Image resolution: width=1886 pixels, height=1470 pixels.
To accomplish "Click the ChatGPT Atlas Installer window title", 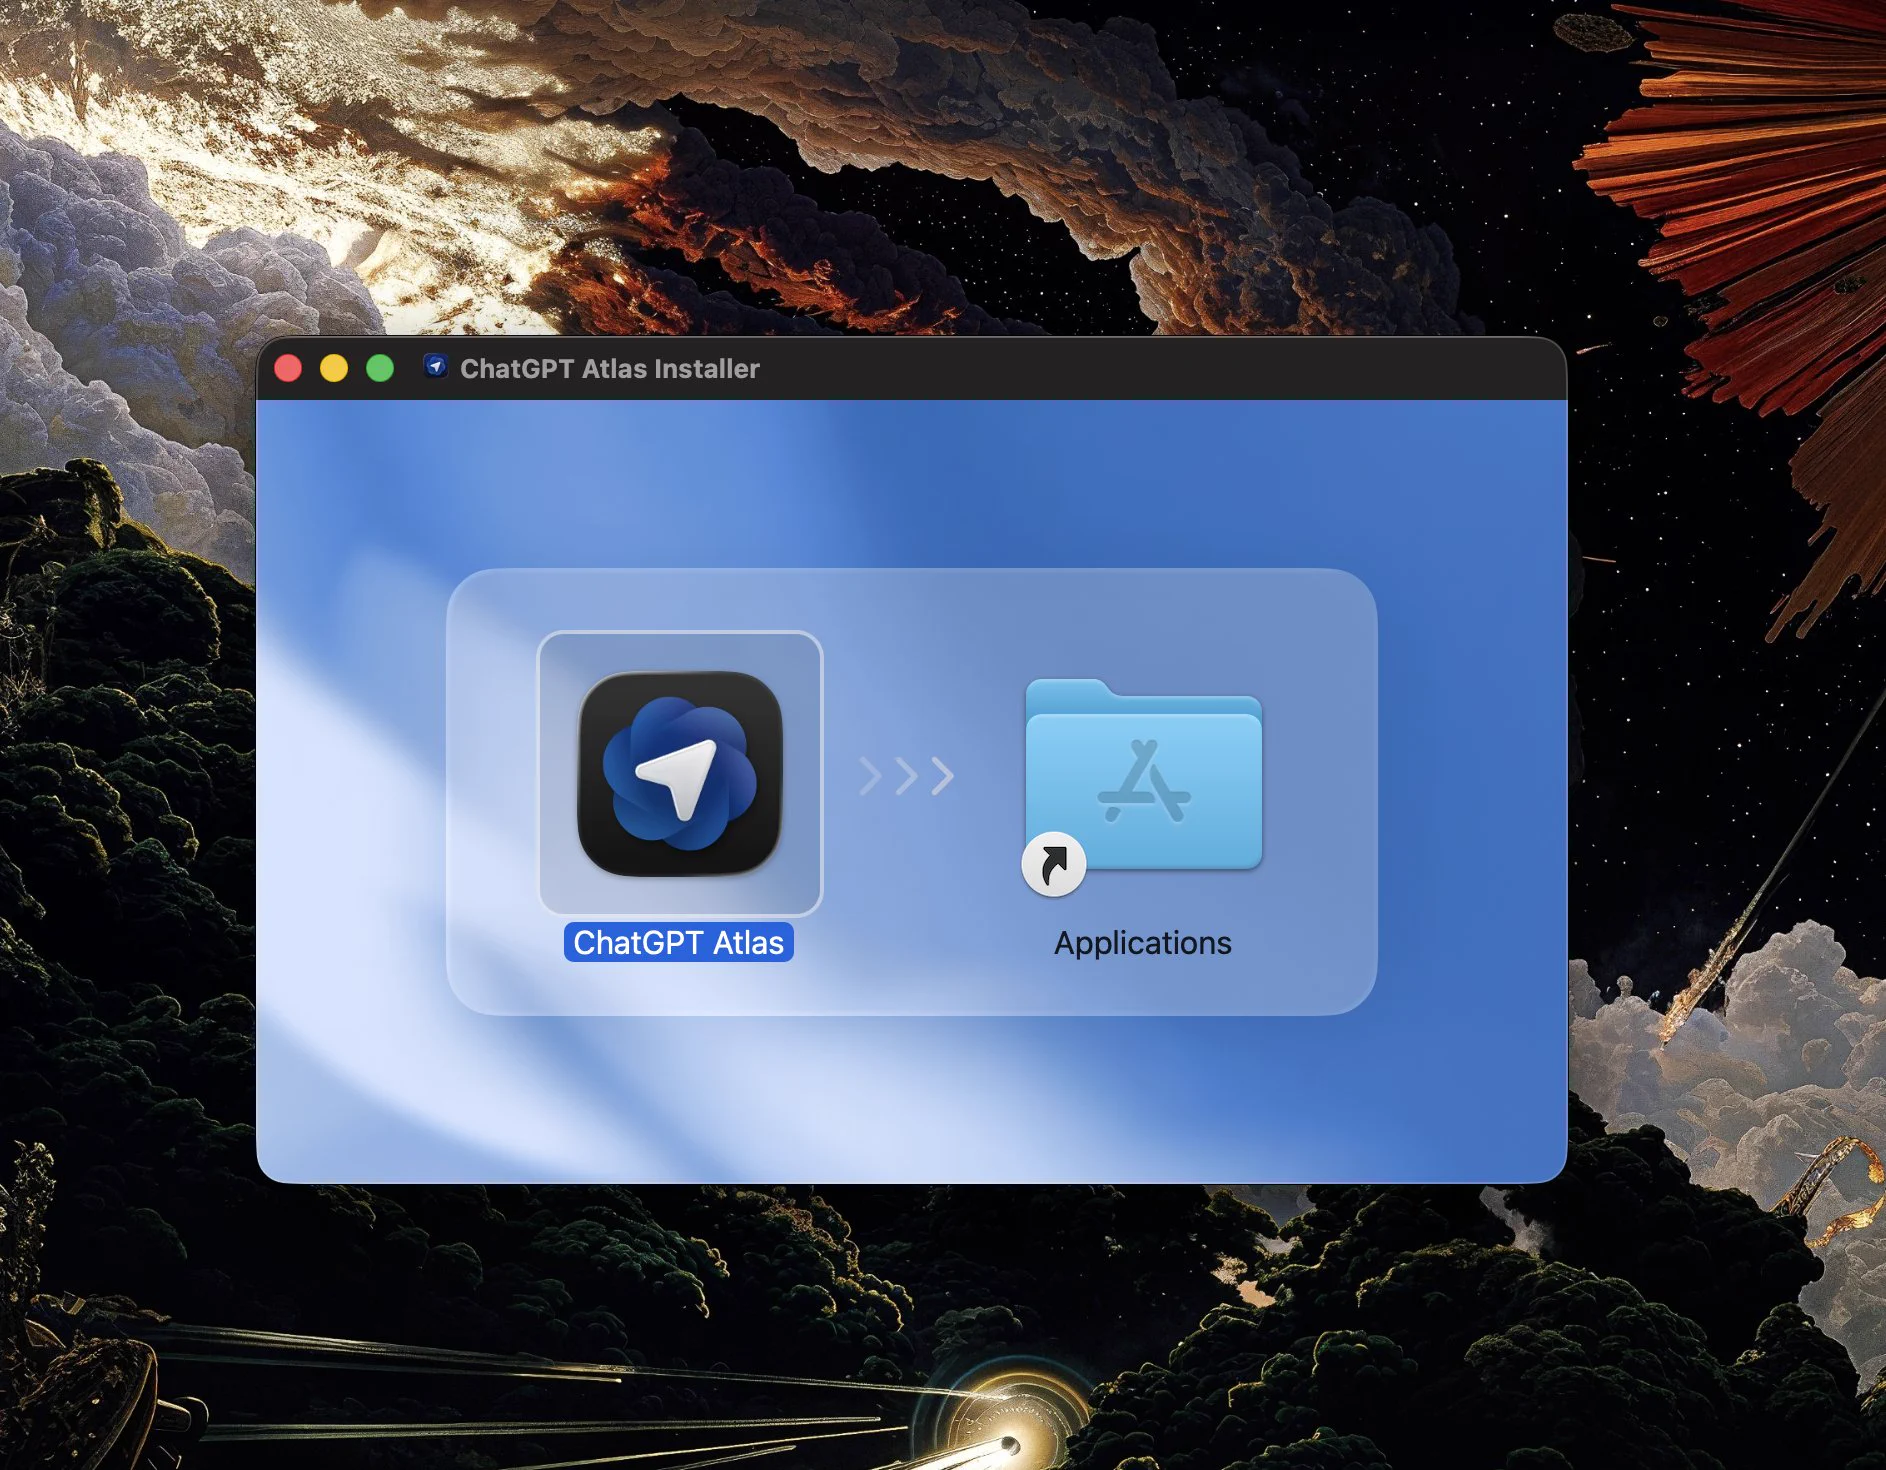I will pyautogui.click(x=609, y=369).
